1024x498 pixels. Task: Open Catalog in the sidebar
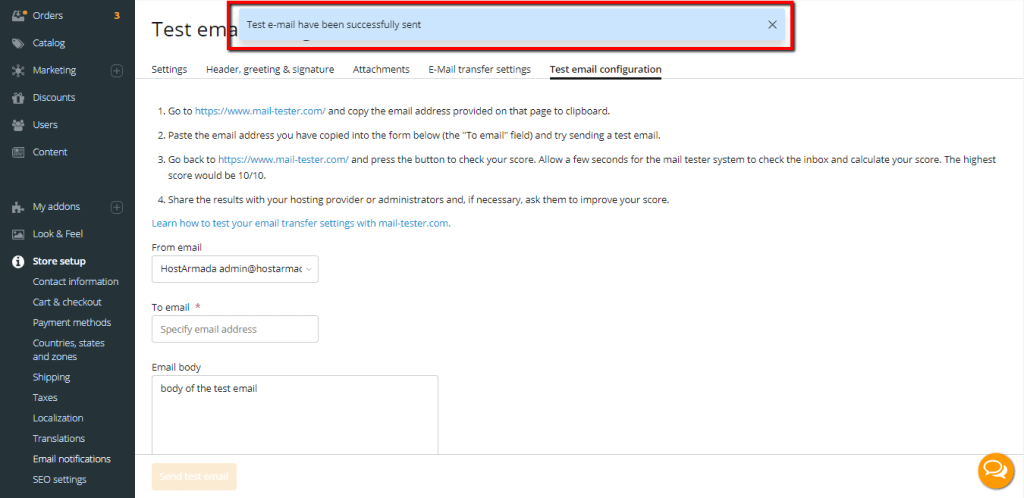coord(49,43)
